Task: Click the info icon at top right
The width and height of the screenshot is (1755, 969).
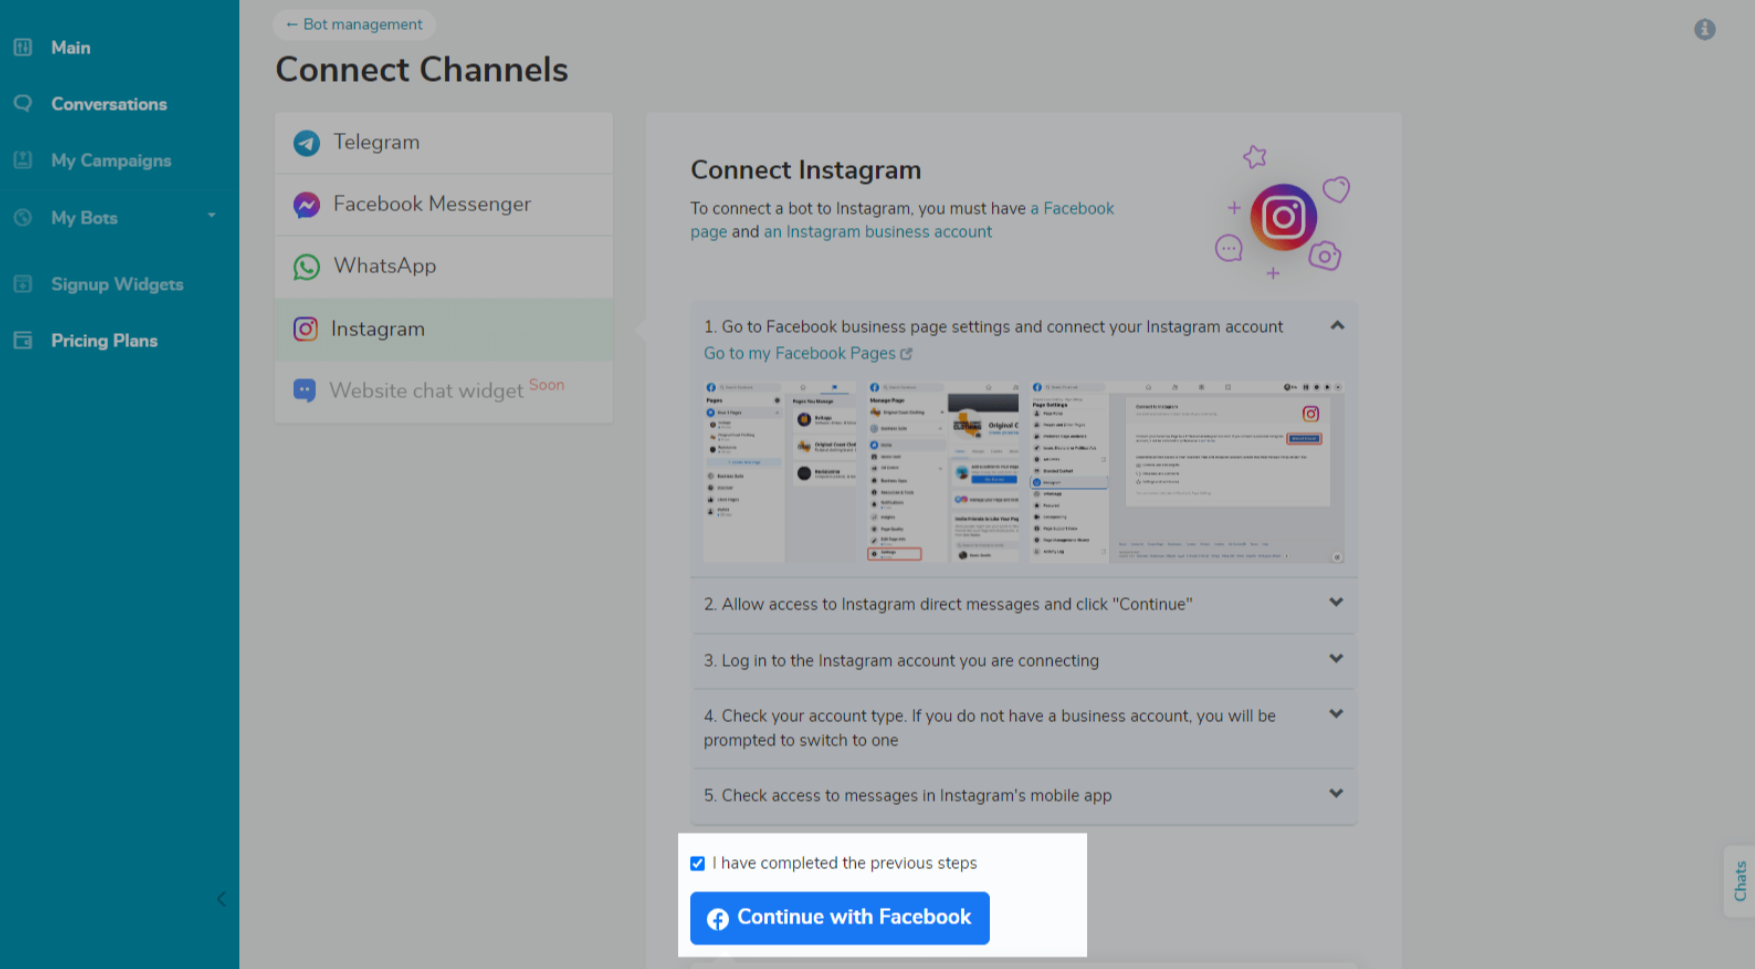Action: coord(1705,30)
